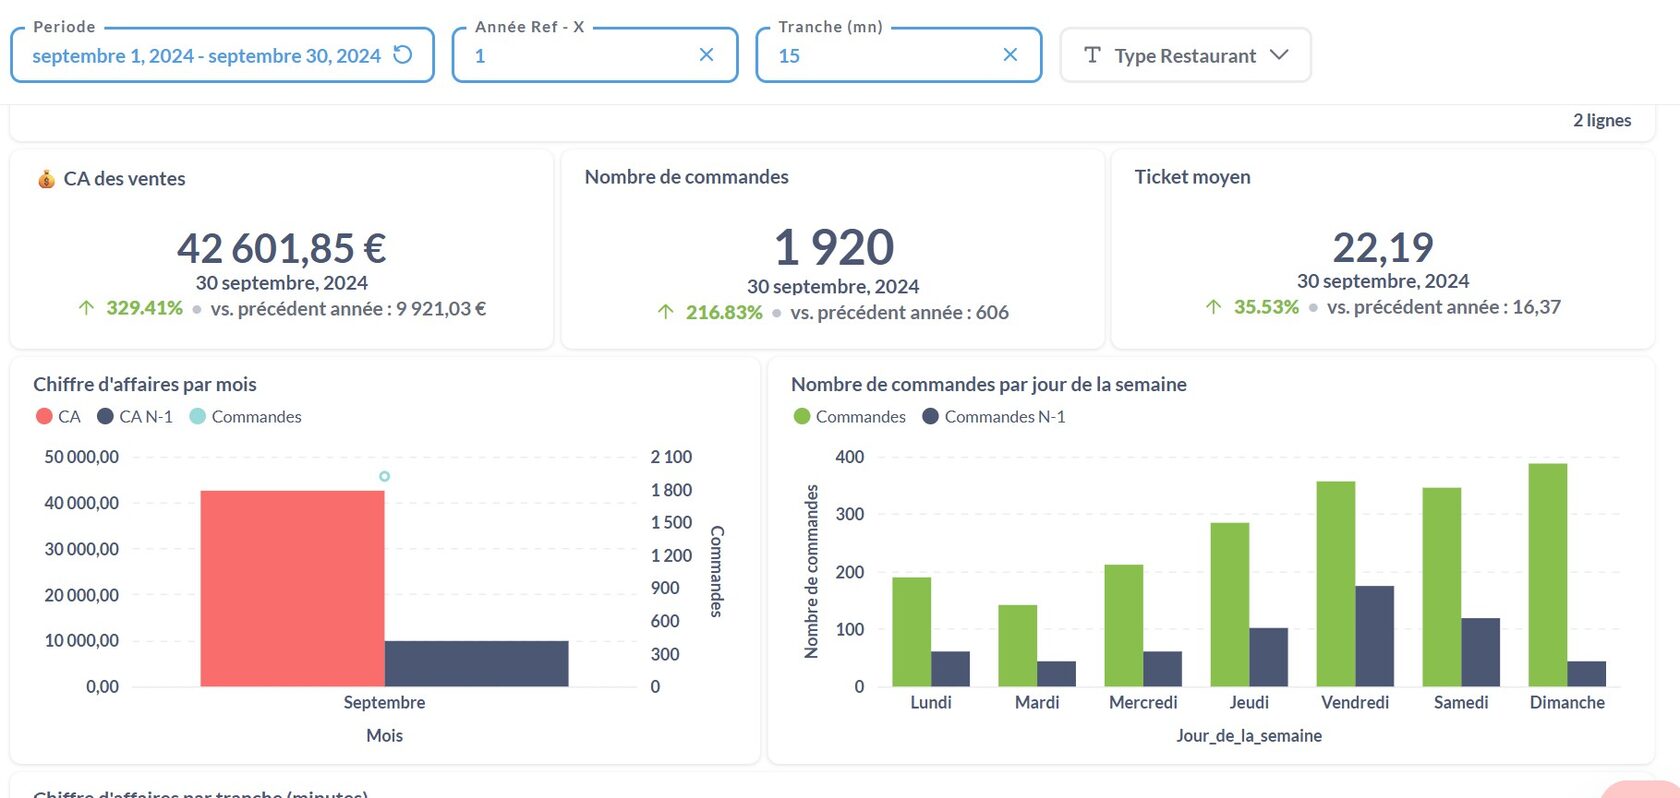Open the Periode date range field
1680x798 pixels.
pos(222,55)
